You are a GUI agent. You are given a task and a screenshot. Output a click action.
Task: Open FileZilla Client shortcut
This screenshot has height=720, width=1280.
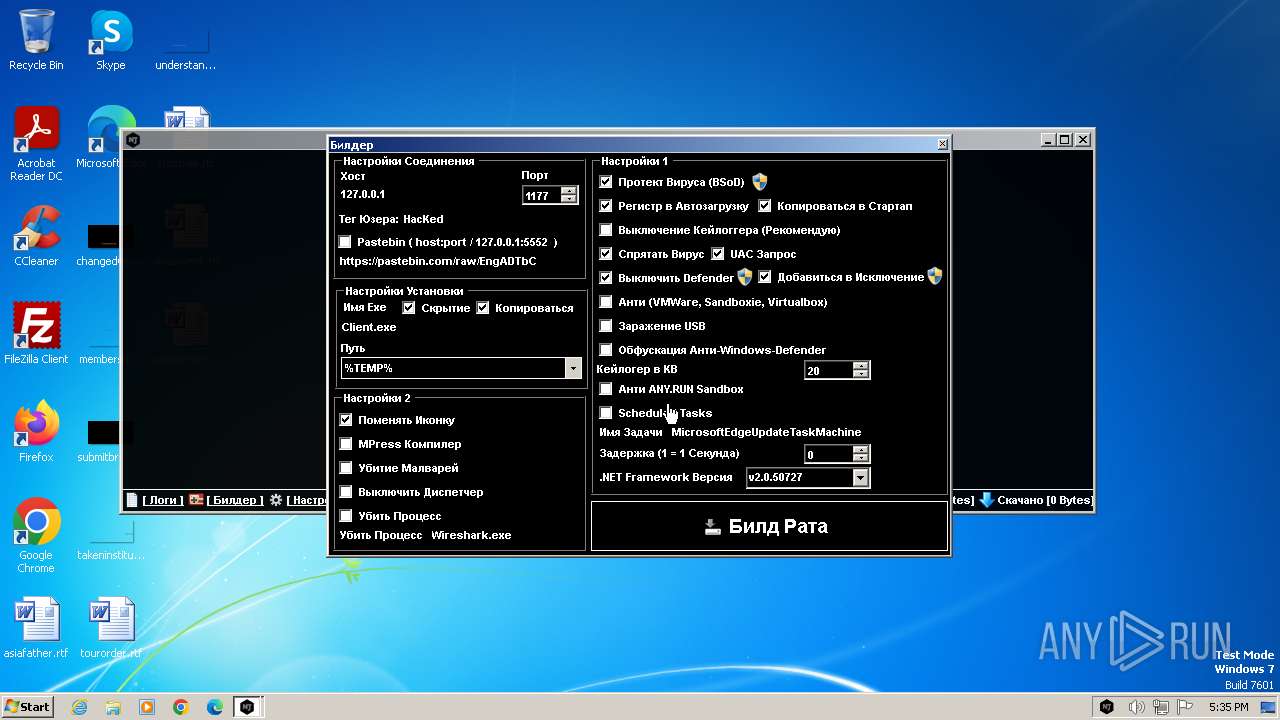[x=36, y=333]
